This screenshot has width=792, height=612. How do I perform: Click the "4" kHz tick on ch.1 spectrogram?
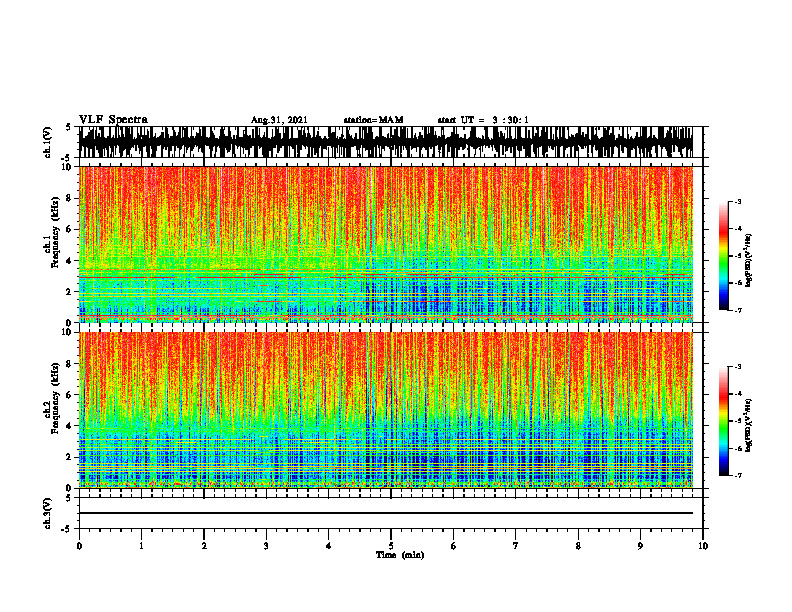coord(69,261)
